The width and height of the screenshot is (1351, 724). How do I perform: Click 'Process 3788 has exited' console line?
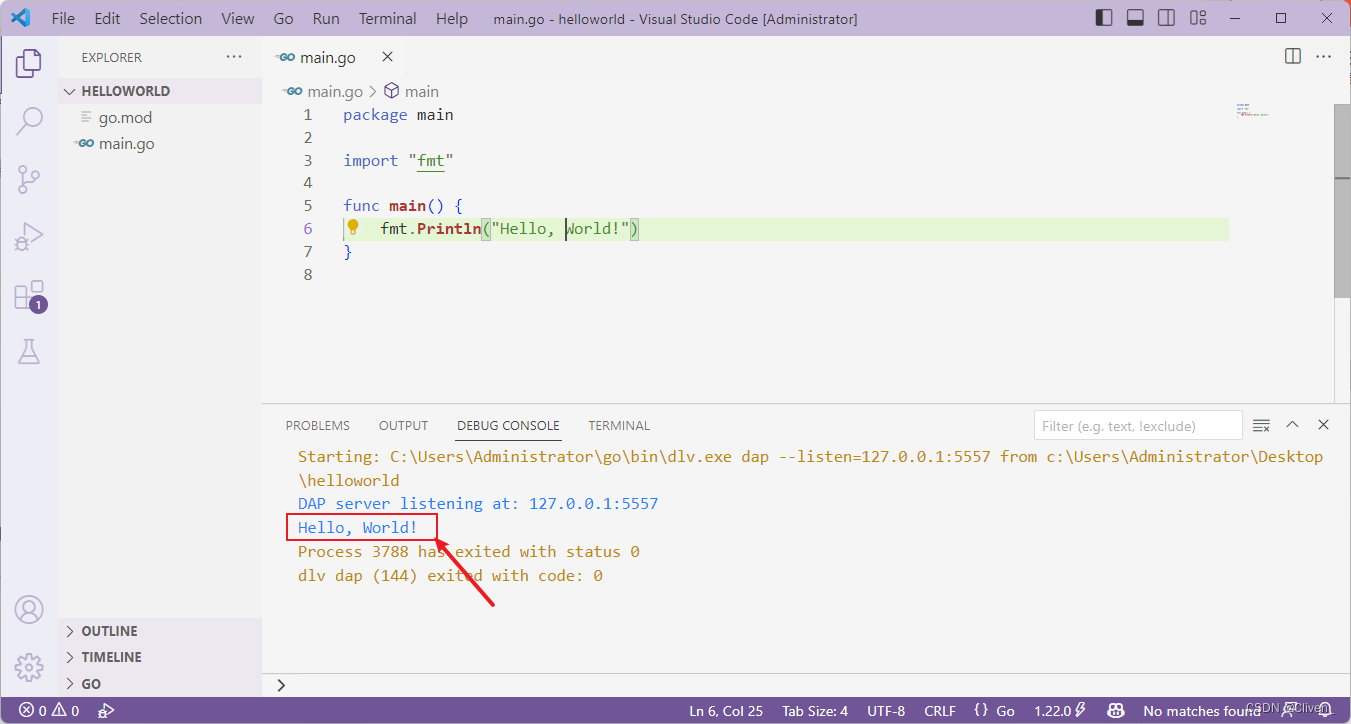[x=468, y=551]
